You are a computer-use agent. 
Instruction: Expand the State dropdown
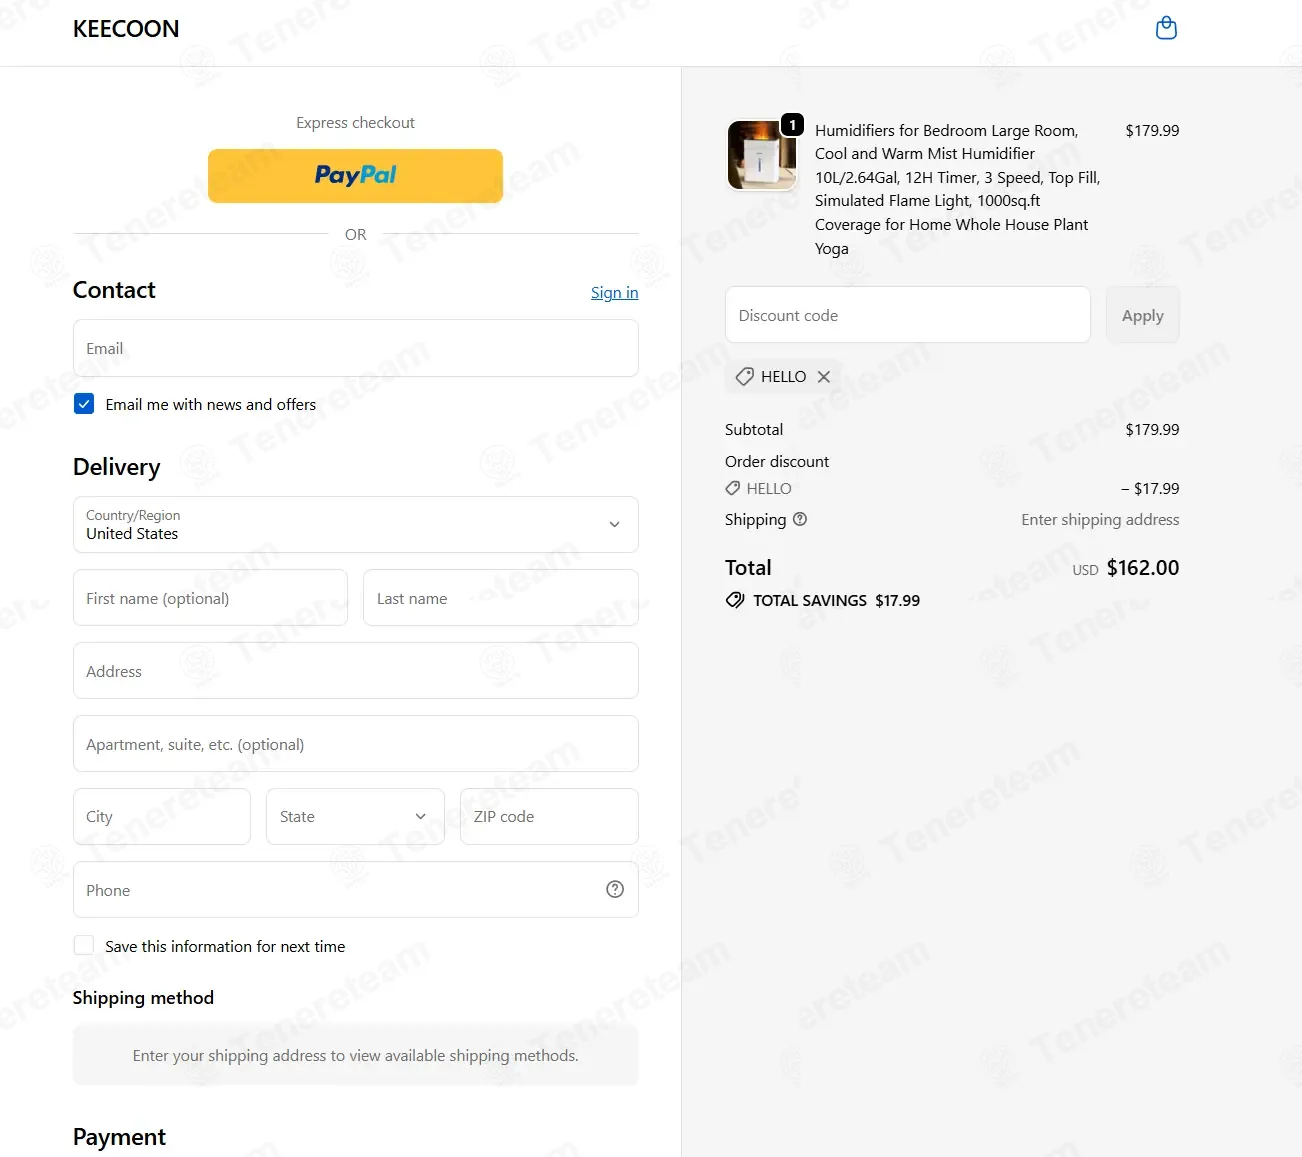(355, 816)
